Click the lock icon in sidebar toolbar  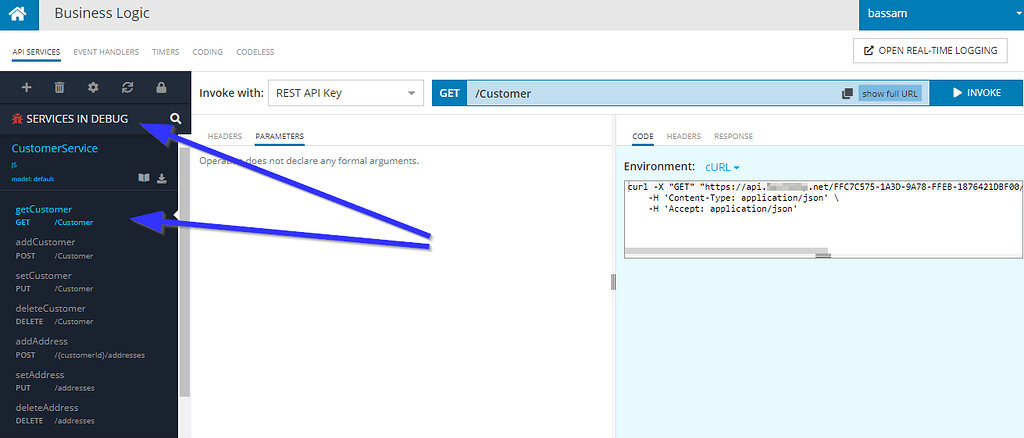(160, 88)
